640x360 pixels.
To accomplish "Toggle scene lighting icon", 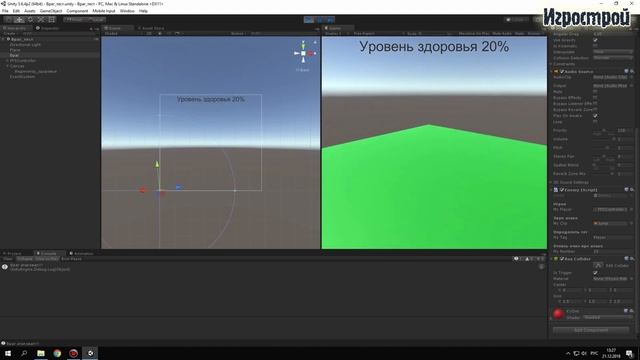I will 160,33.
